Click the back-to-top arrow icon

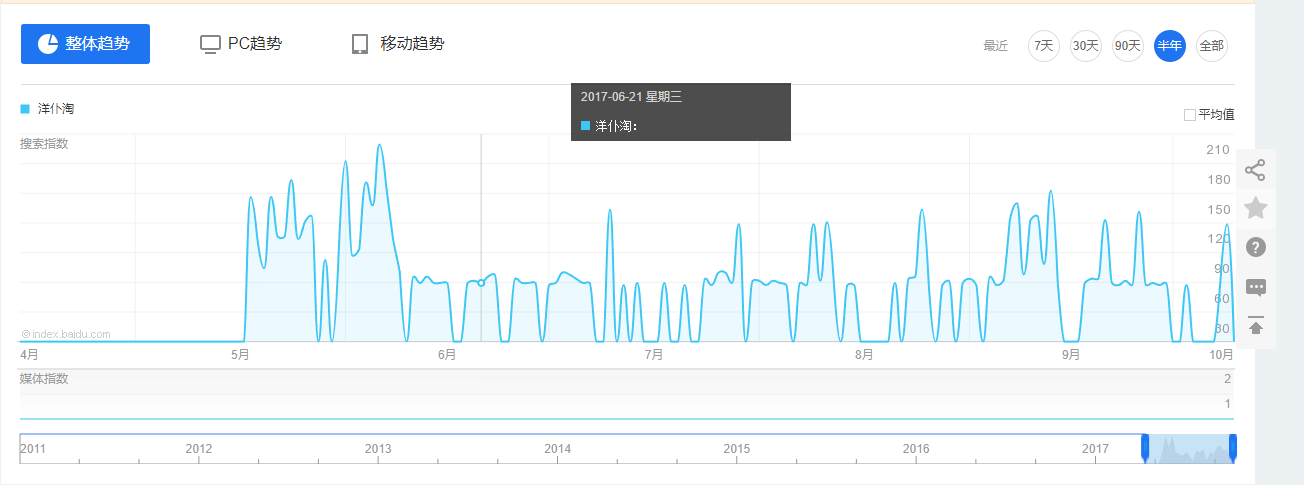click(x=1256, y=326)
